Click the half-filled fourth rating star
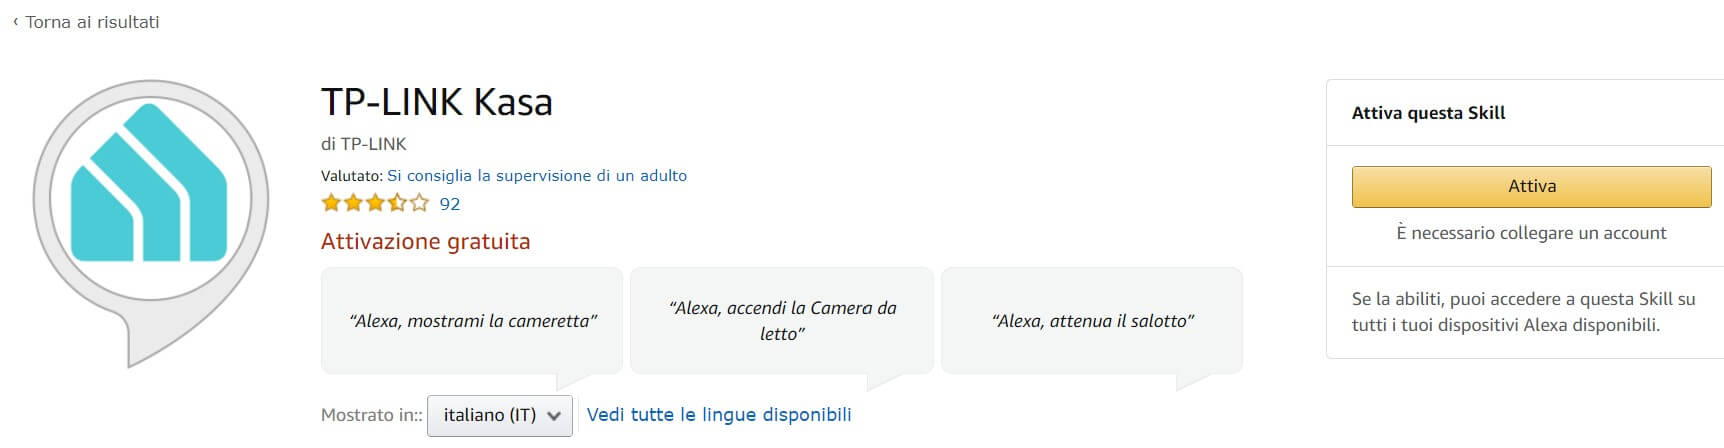This screenshot has height=448, width=1724. (x=397, y=204)
